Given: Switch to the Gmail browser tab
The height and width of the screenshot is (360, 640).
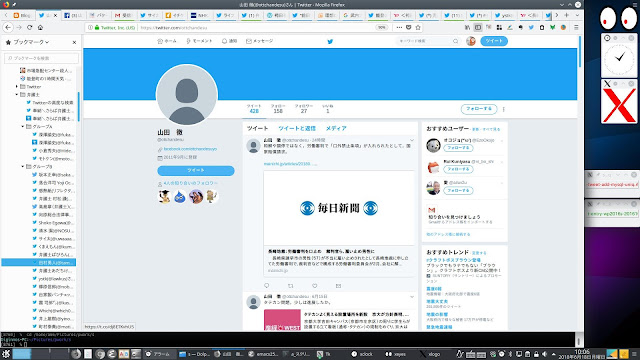Looking at the screenshot, I should 123,15.
